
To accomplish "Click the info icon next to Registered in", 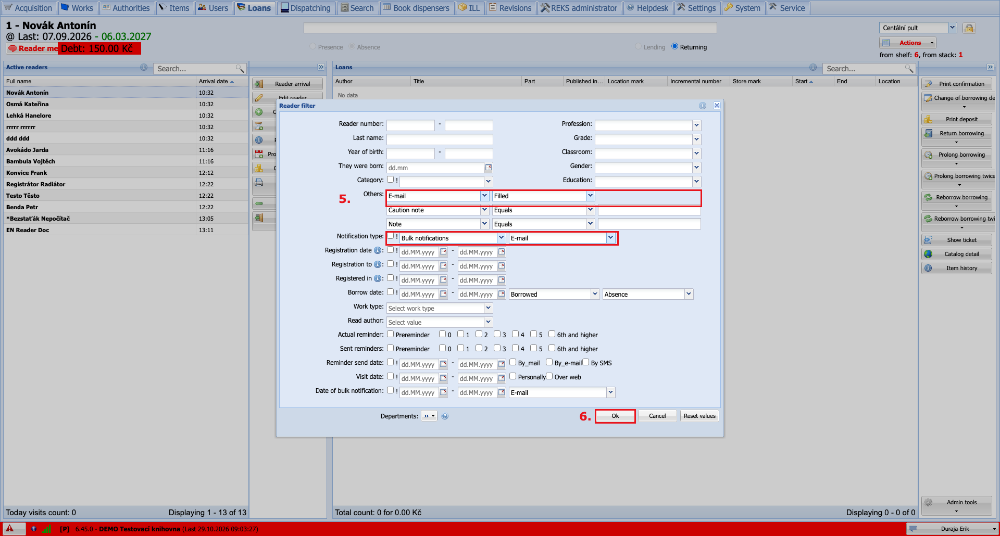I will click(x=378, y=278).
